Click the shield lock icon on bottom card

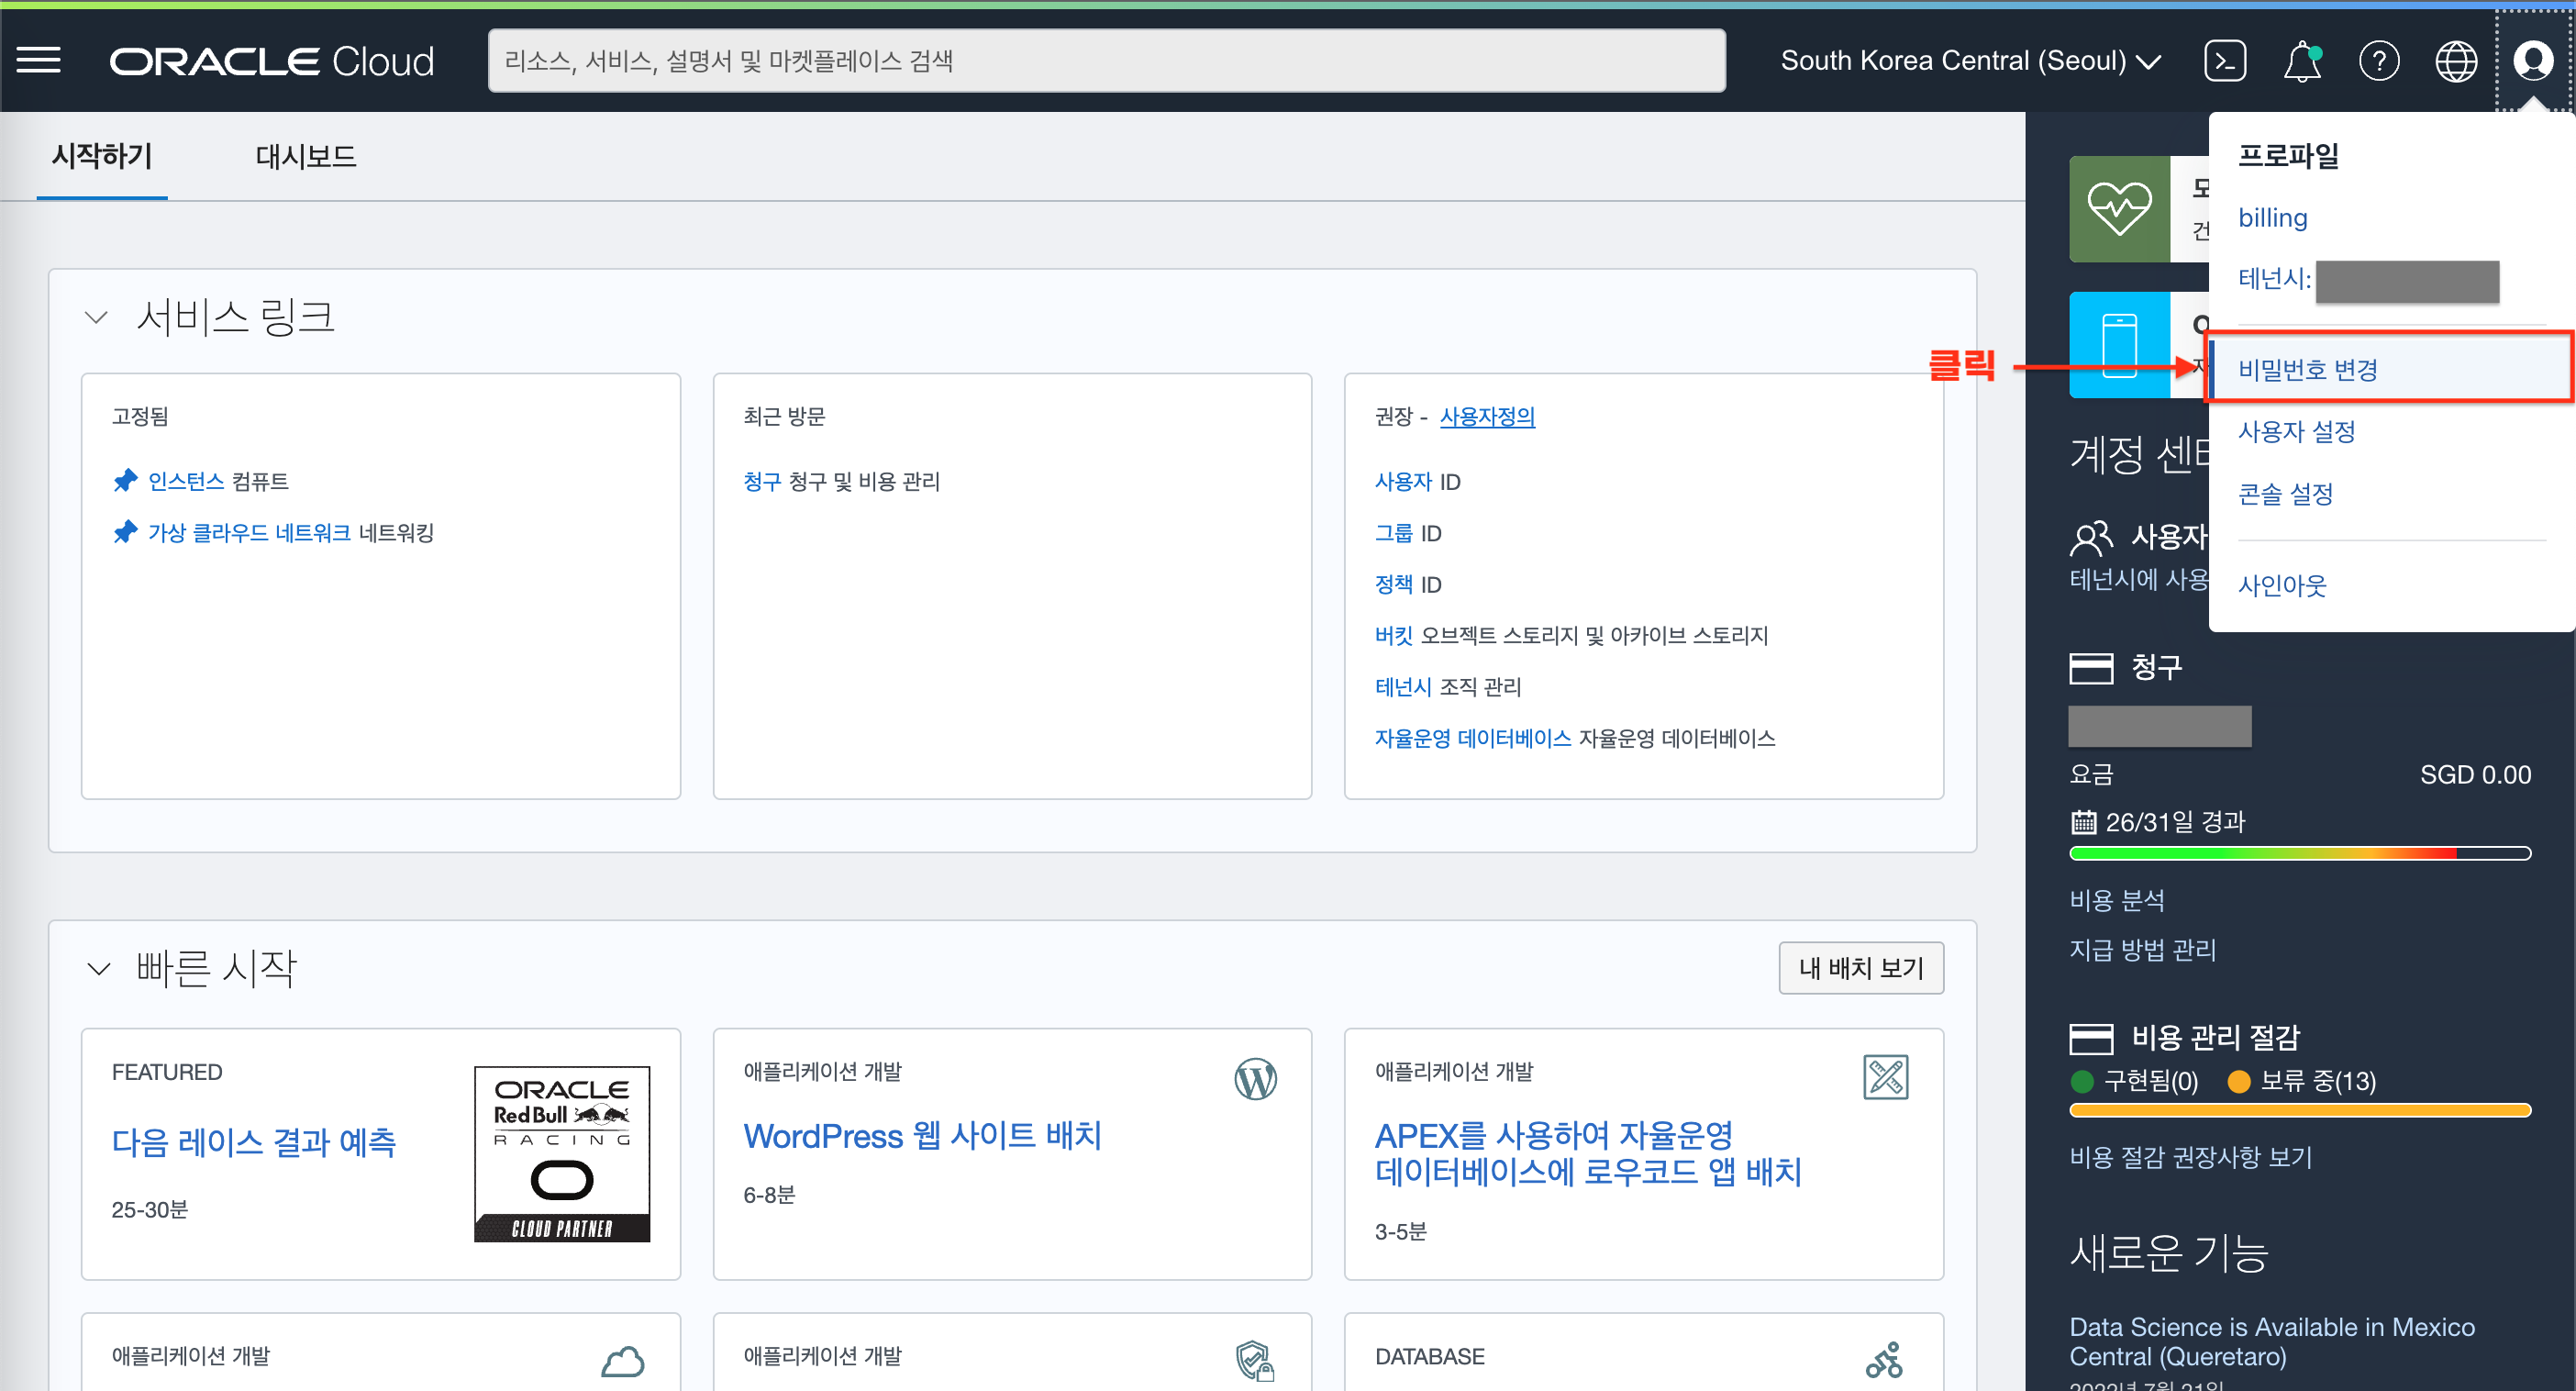point(1255,1361)
